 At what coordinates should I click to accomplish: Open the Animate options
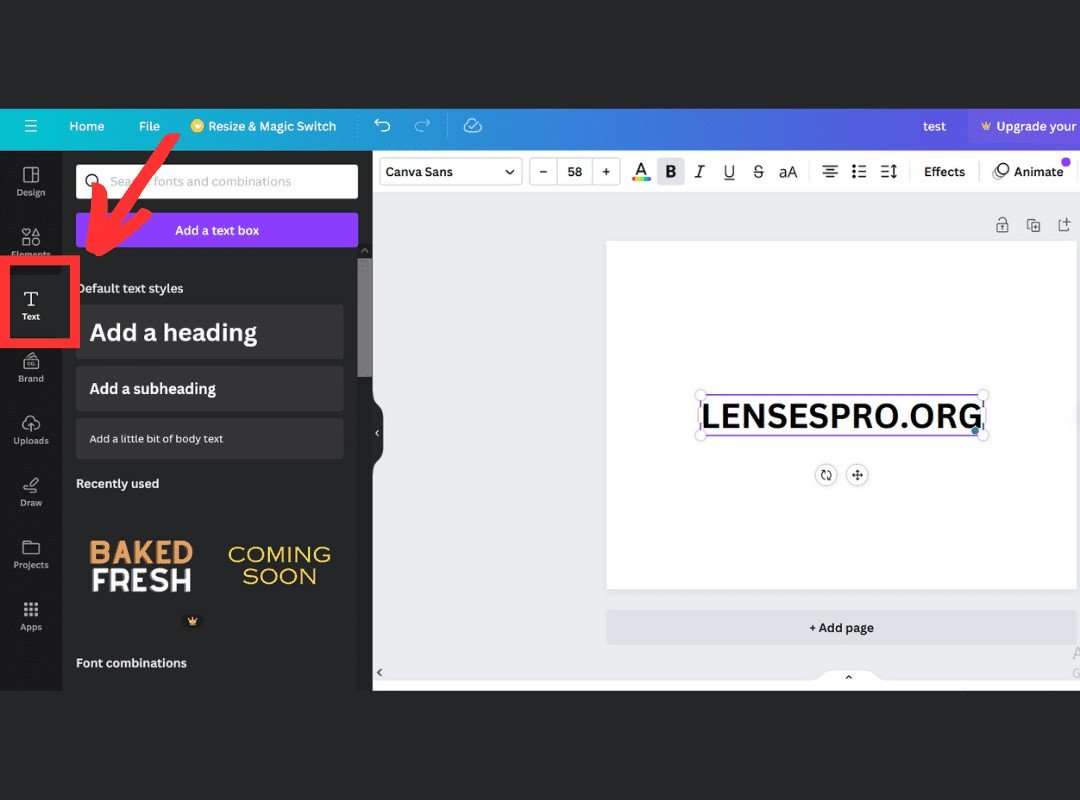[1028, 172]
